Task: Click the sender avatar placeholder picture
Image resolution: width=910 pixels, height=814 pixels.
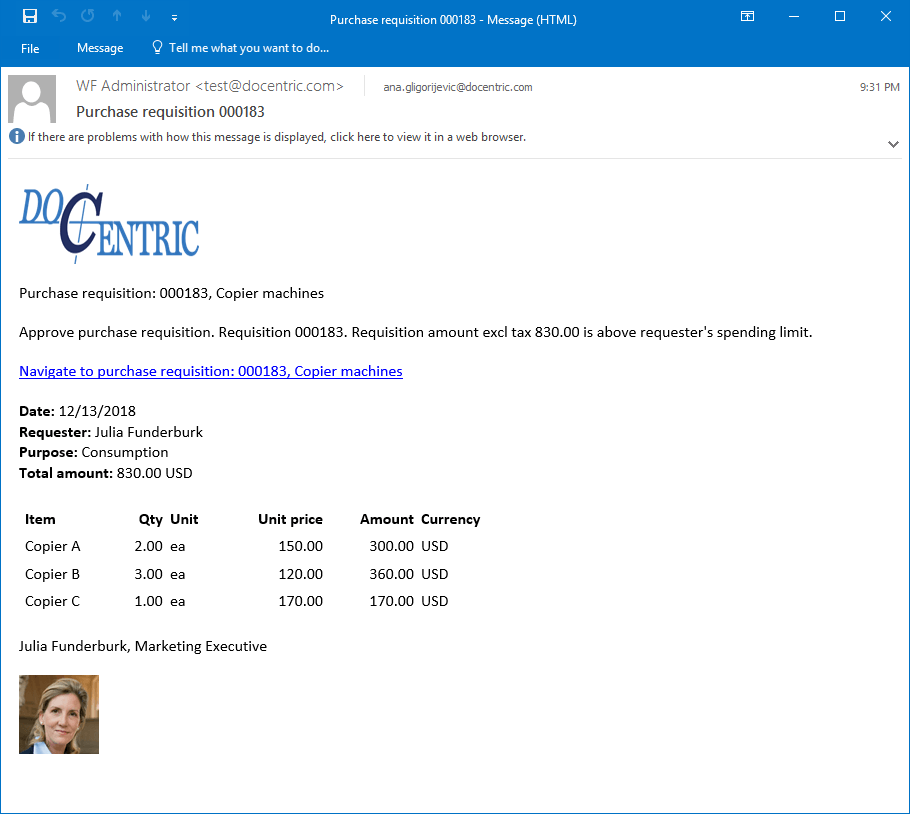Action: [x=32, y=99]
